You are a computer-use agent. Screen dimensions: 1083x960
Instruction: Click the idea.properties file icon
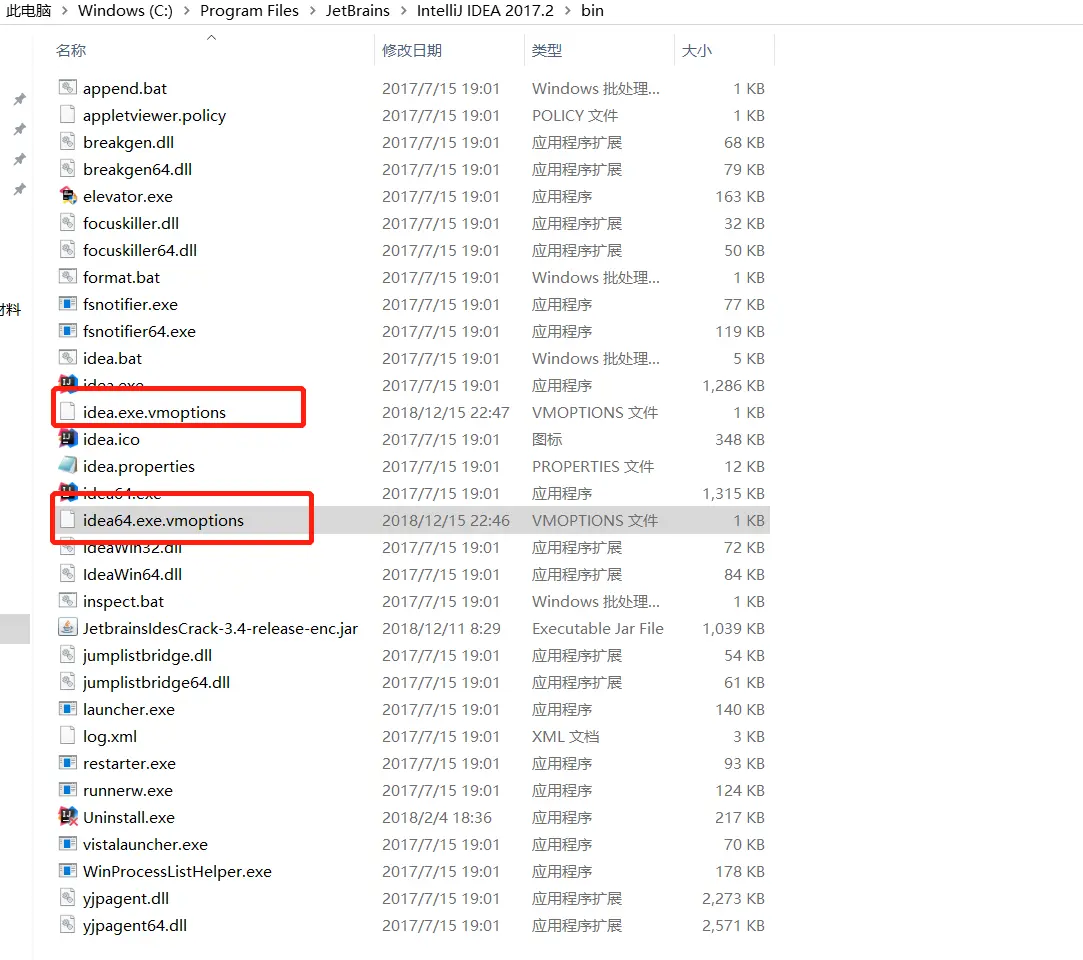click(x=68, y=465)
